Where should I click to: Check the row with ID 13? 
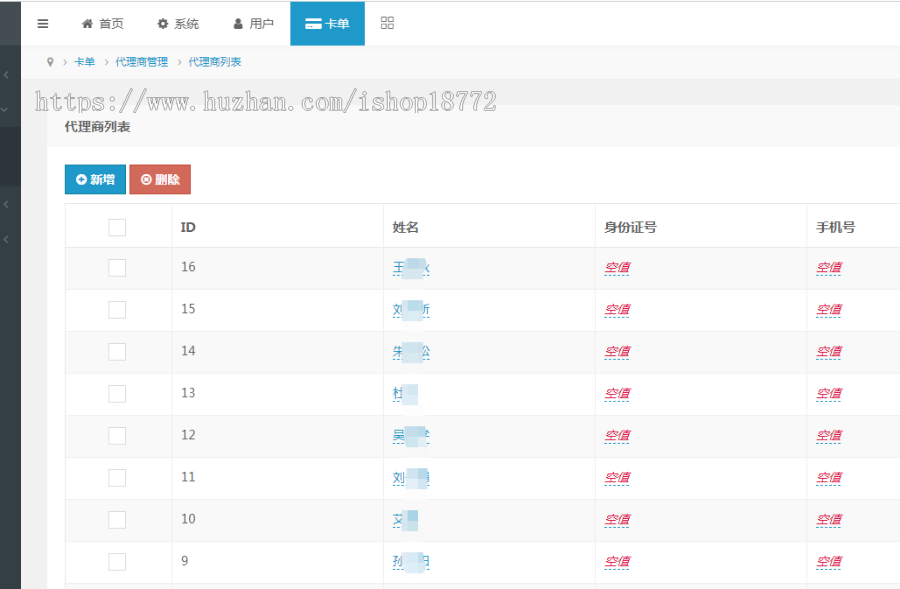(x=117, y=393)
